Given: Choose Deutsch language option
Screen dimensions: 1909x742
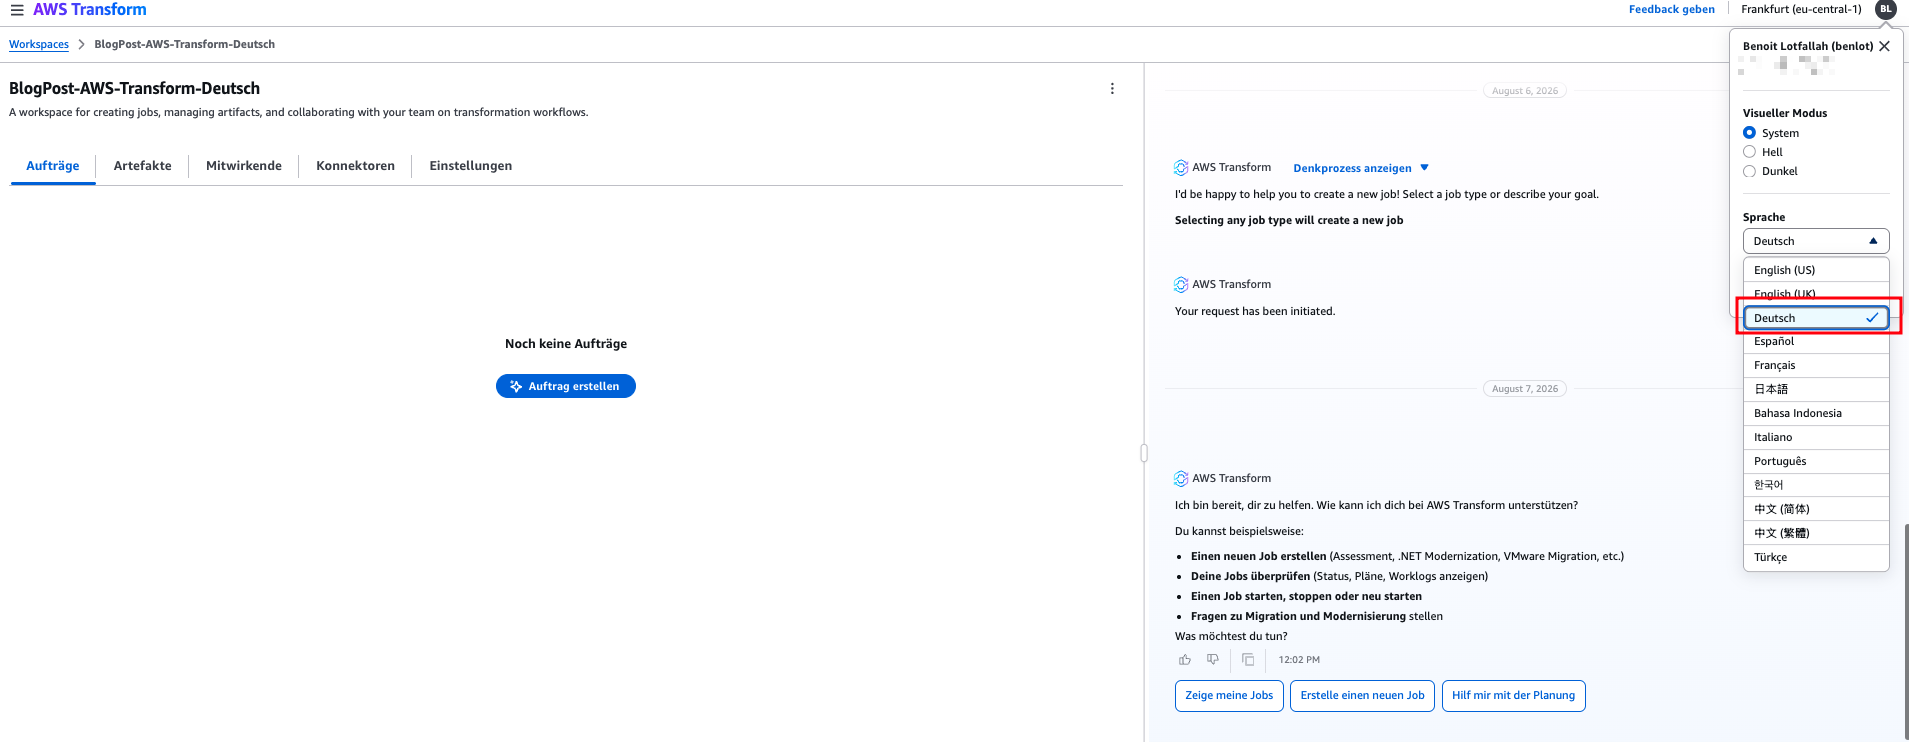Looking at the screenshot, I should click(1816, 318).
